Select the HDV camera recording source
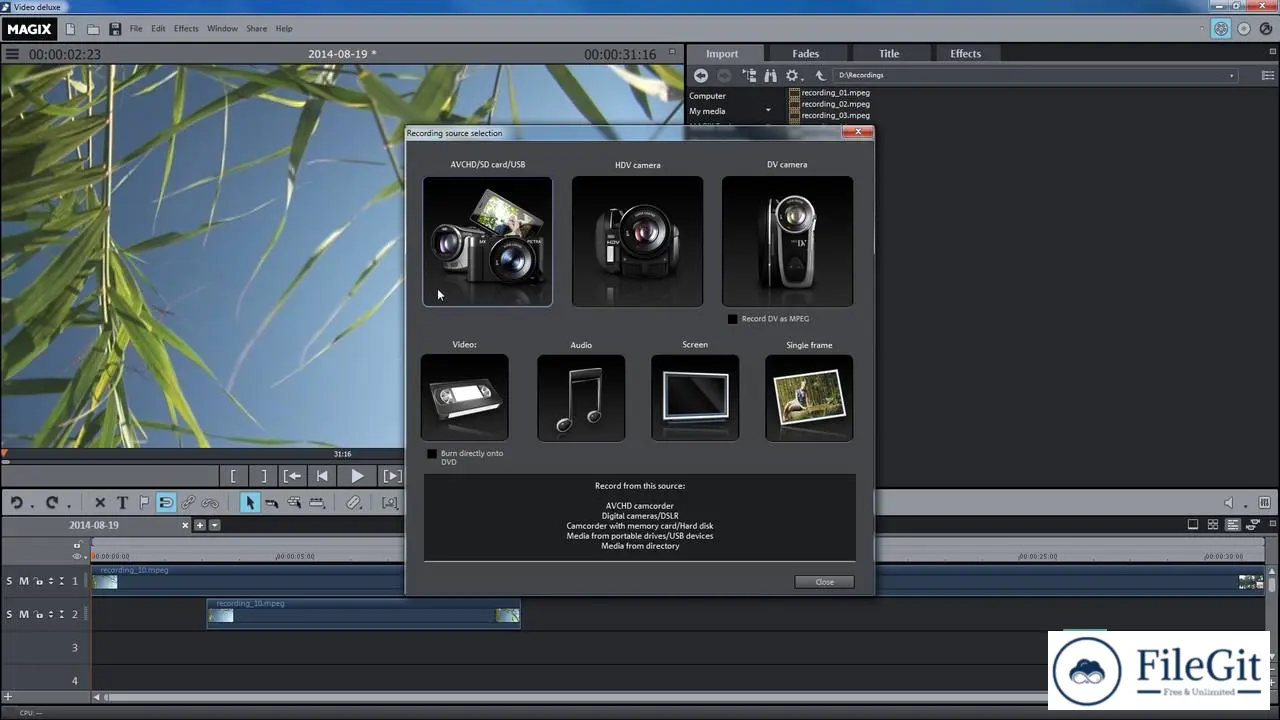 tap(637, 241)
